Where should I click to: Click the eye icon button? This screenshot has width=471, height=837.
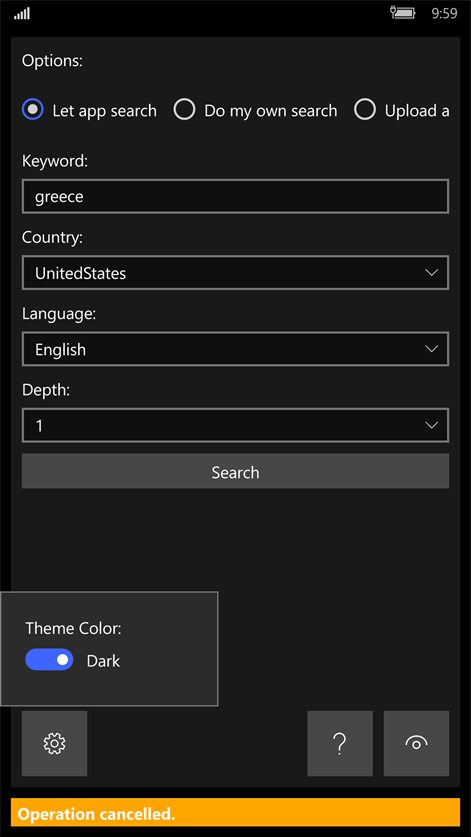(x=416, y=743)
